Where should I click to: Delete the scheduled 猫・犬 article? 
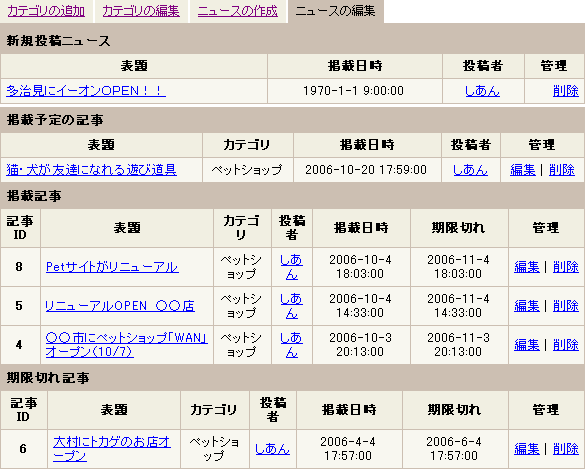click(562, 170)
